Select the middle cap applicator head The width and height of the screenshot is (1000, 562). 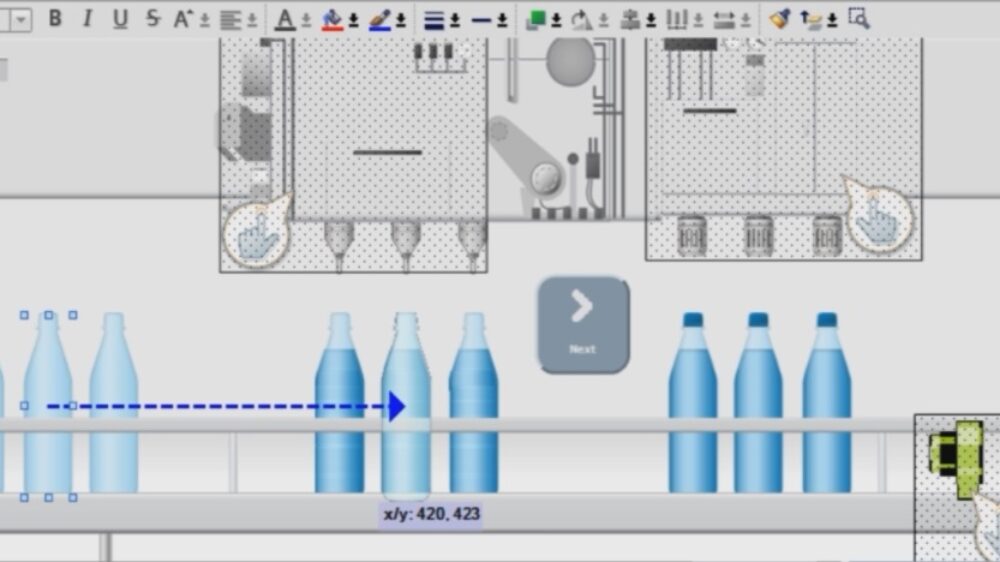(758, 235)
